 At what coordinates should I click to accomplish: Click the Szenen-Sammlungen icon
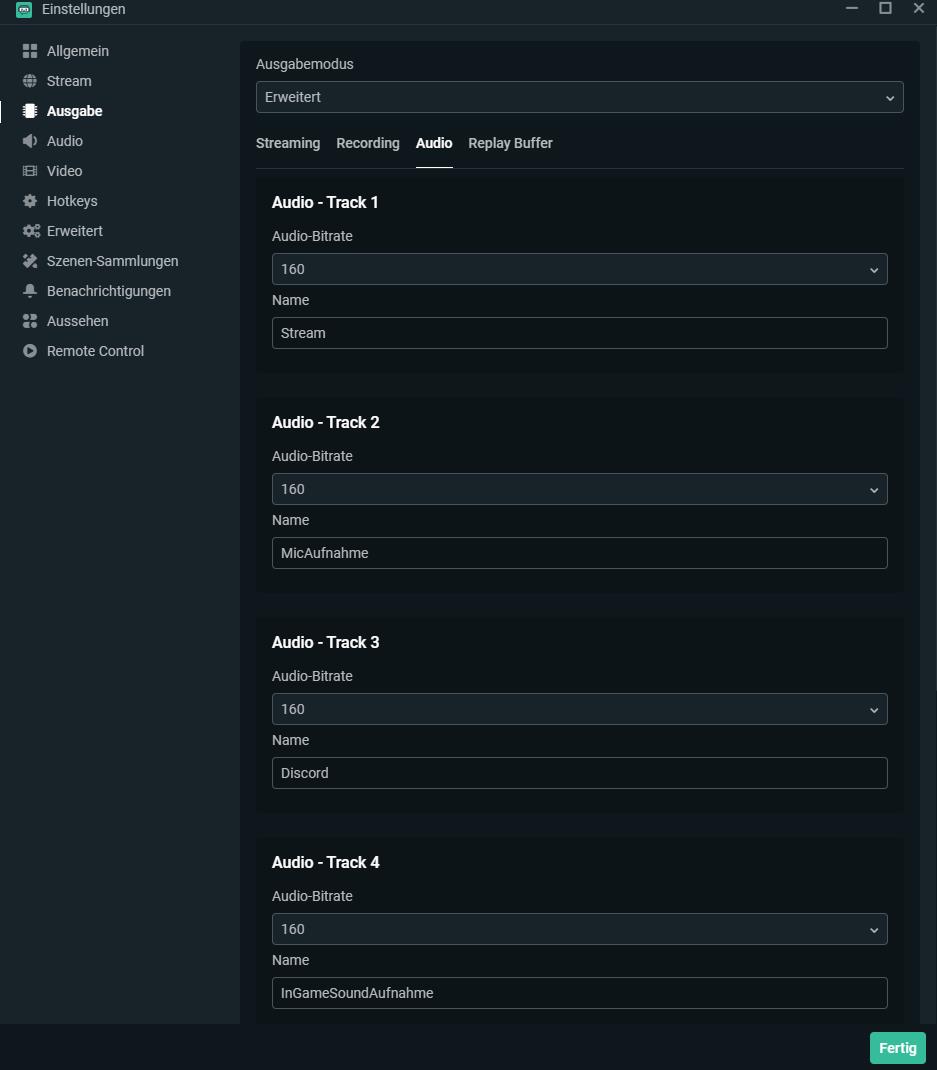[x=30, y=261]
